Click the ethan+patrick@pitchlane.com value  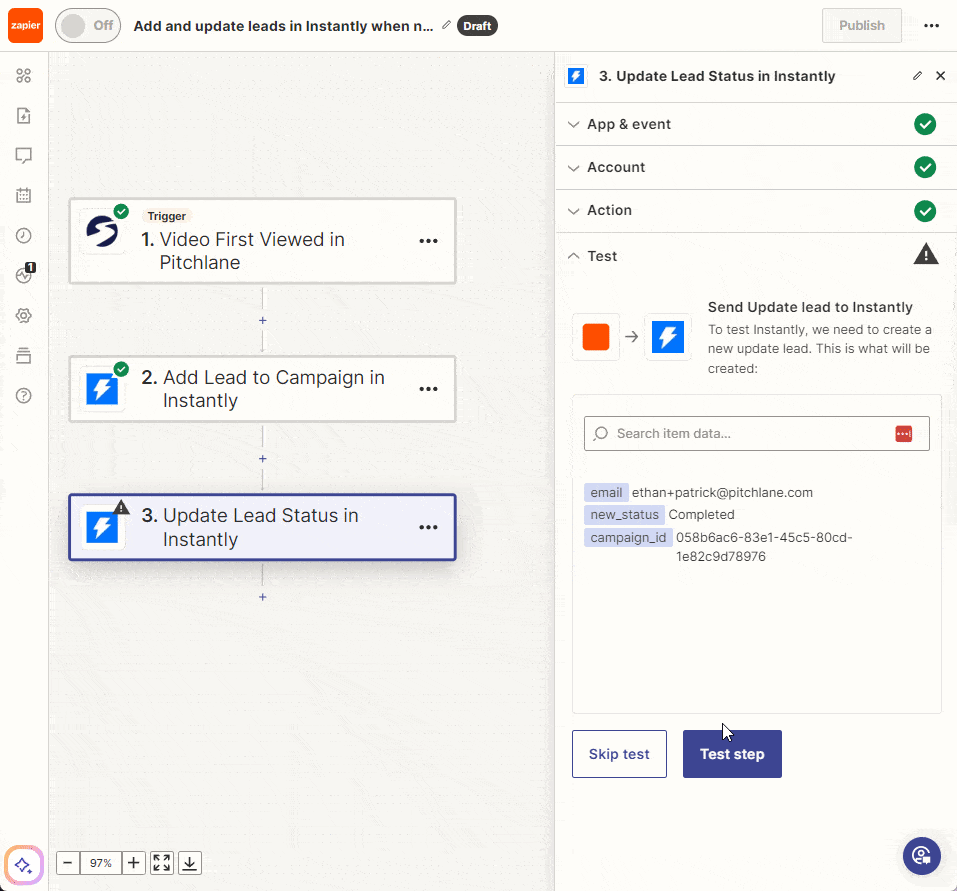coord(722,492)
